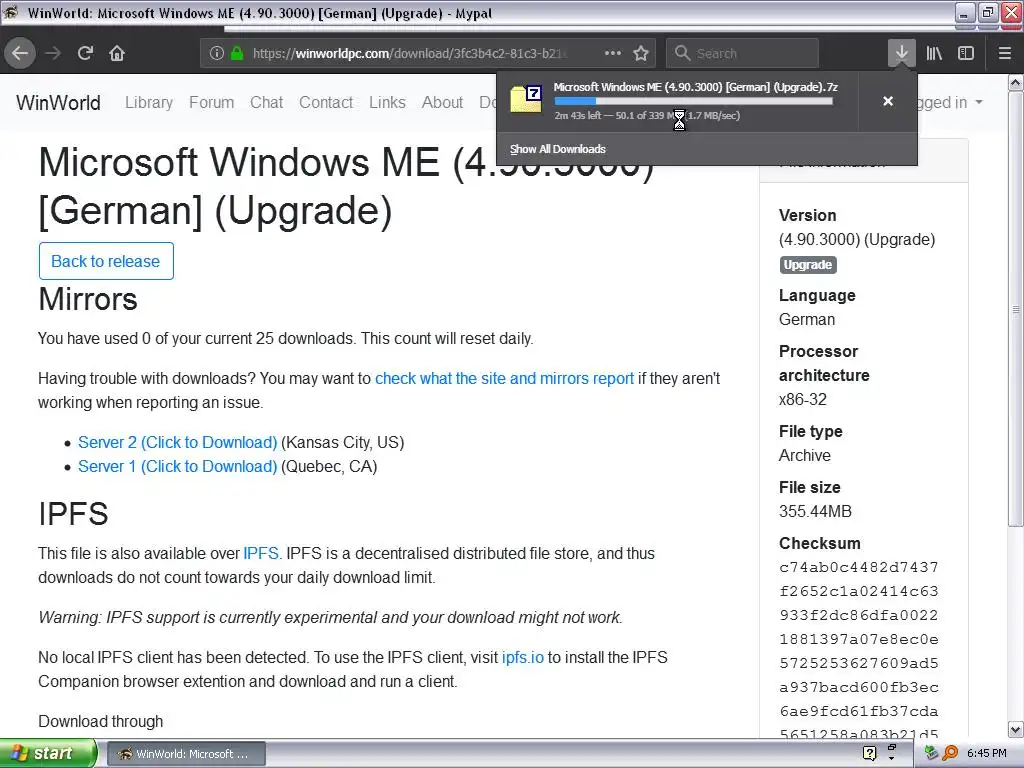Download from Server 2 Kansas City
The image size is (1024, 768).
[178, 442]
